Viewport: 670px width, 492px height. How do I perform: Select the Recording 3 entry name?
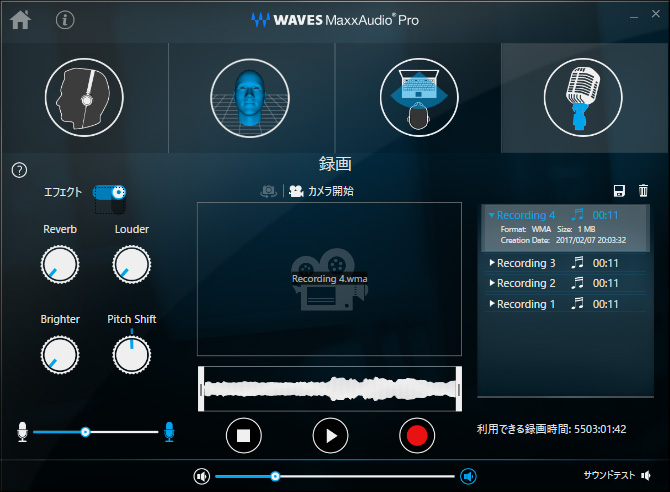[526, 263]
